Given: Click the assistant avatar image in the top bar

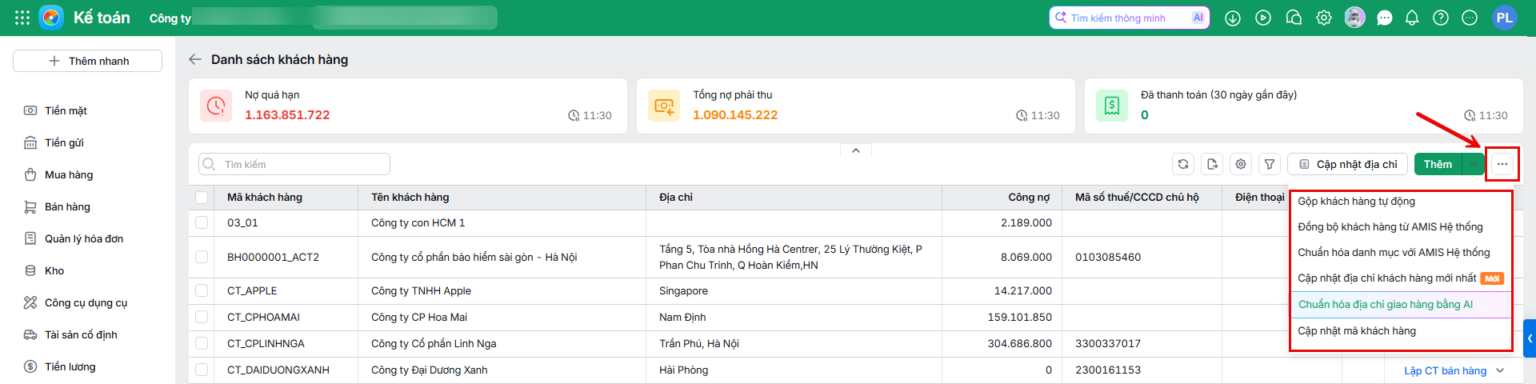Looking at the screenshot, I should pos(1354,18).
